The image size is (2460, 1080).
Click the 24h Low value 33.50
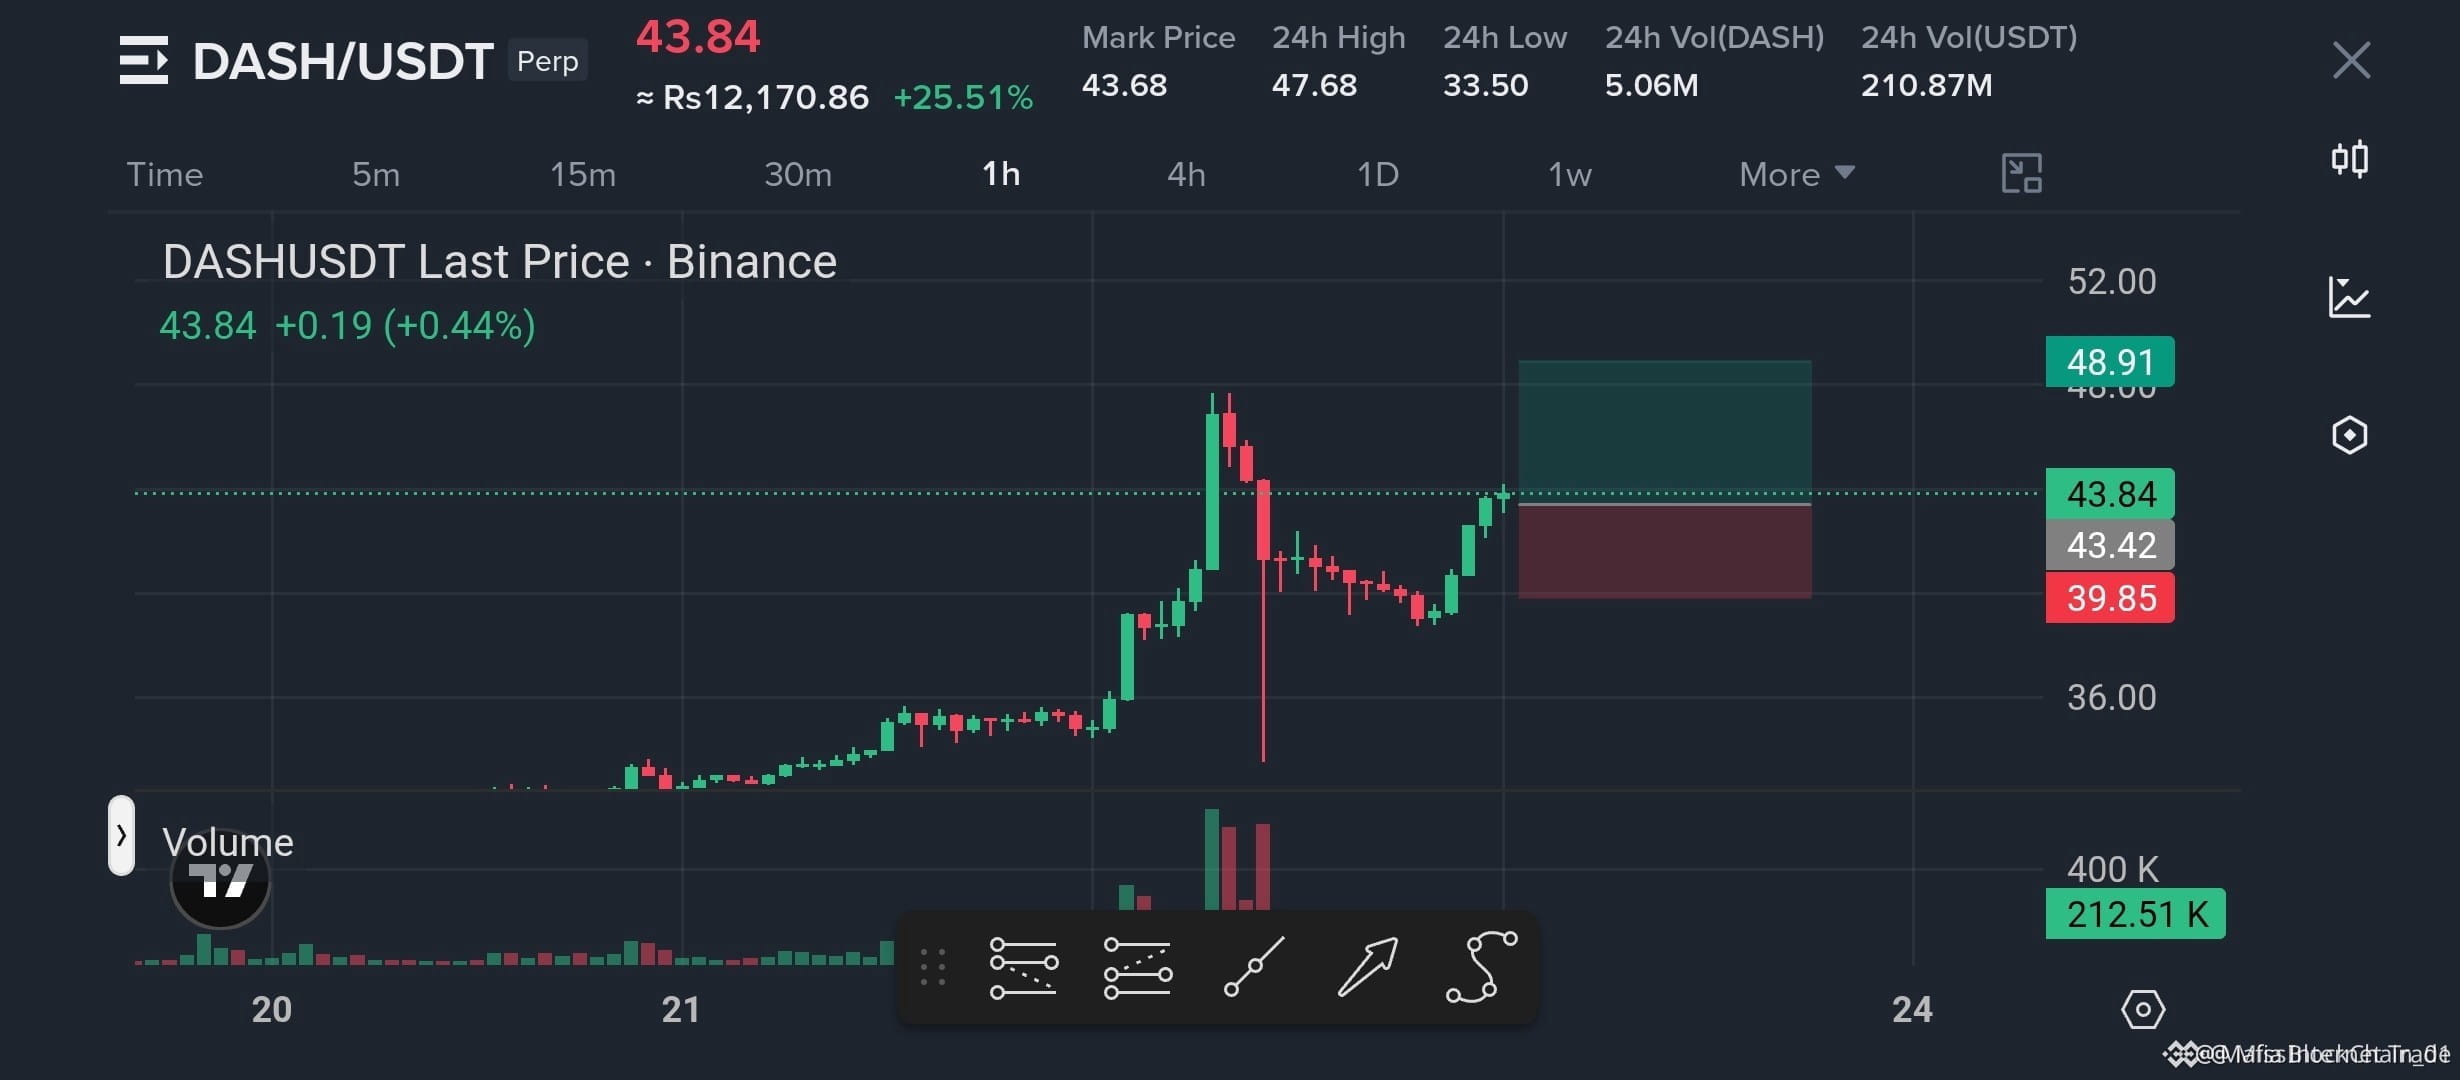point(1485,85)
